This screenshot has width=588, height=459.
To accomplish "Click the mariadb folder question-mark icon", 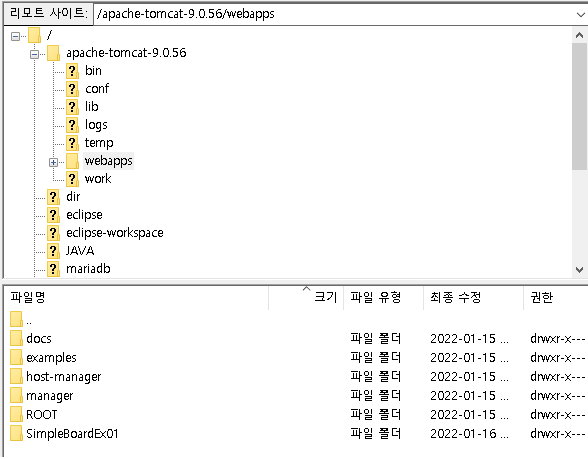I will (53, 269).
